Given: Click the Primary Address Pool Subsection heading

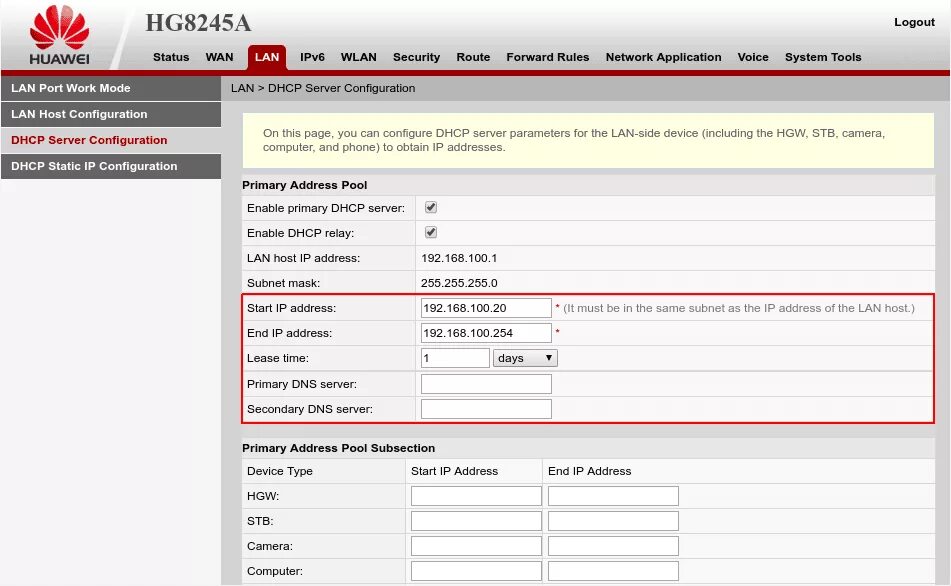Looking at the screenshot, I should tap(338, 448).
